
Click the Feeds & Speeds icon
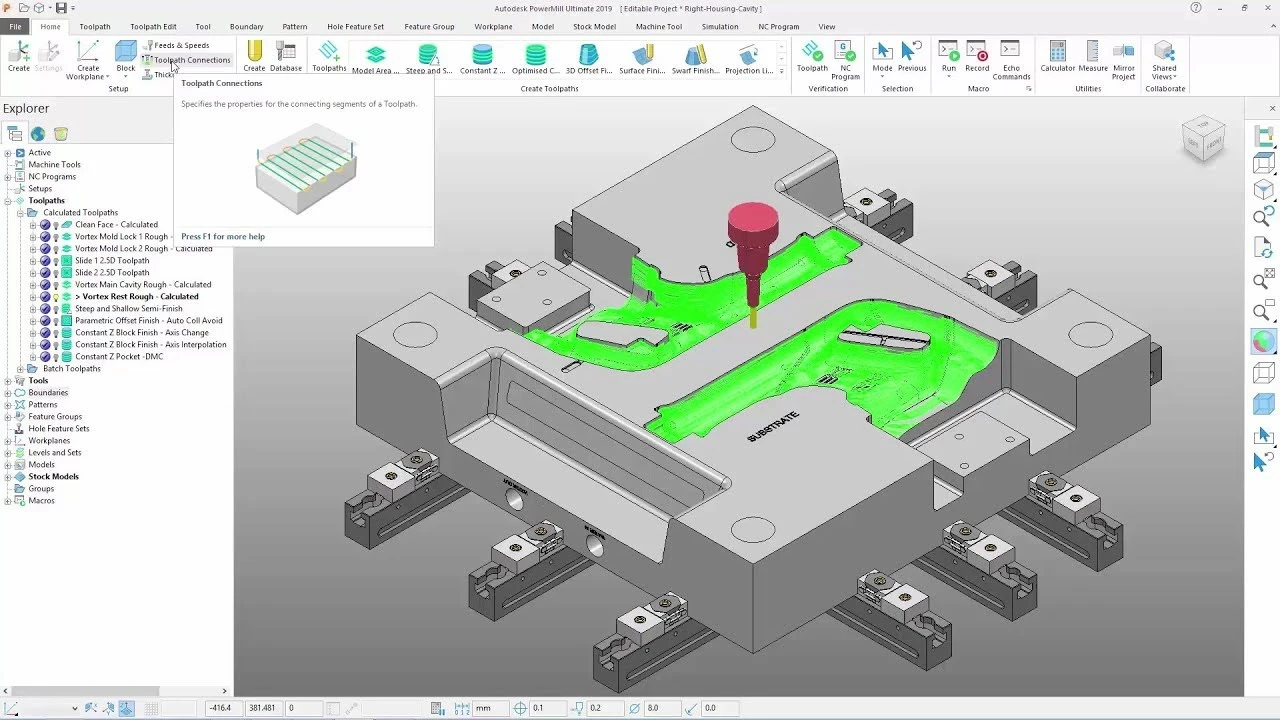148,46
